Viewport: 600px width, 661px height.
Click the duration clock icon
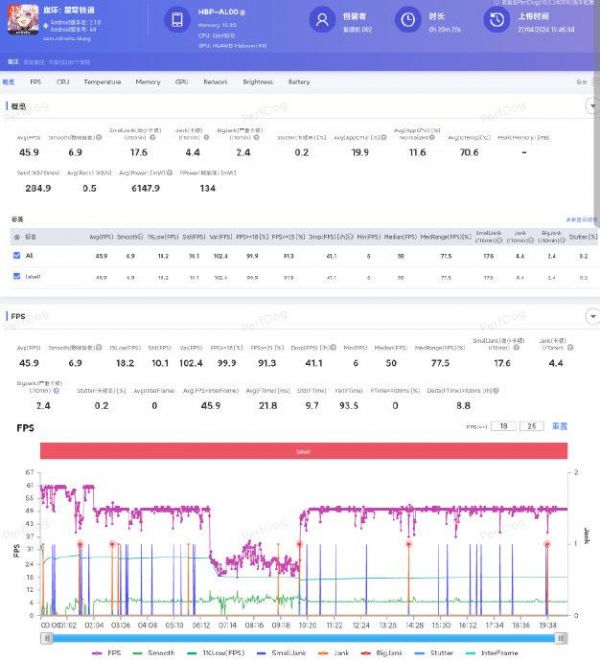tap(407, 21)
